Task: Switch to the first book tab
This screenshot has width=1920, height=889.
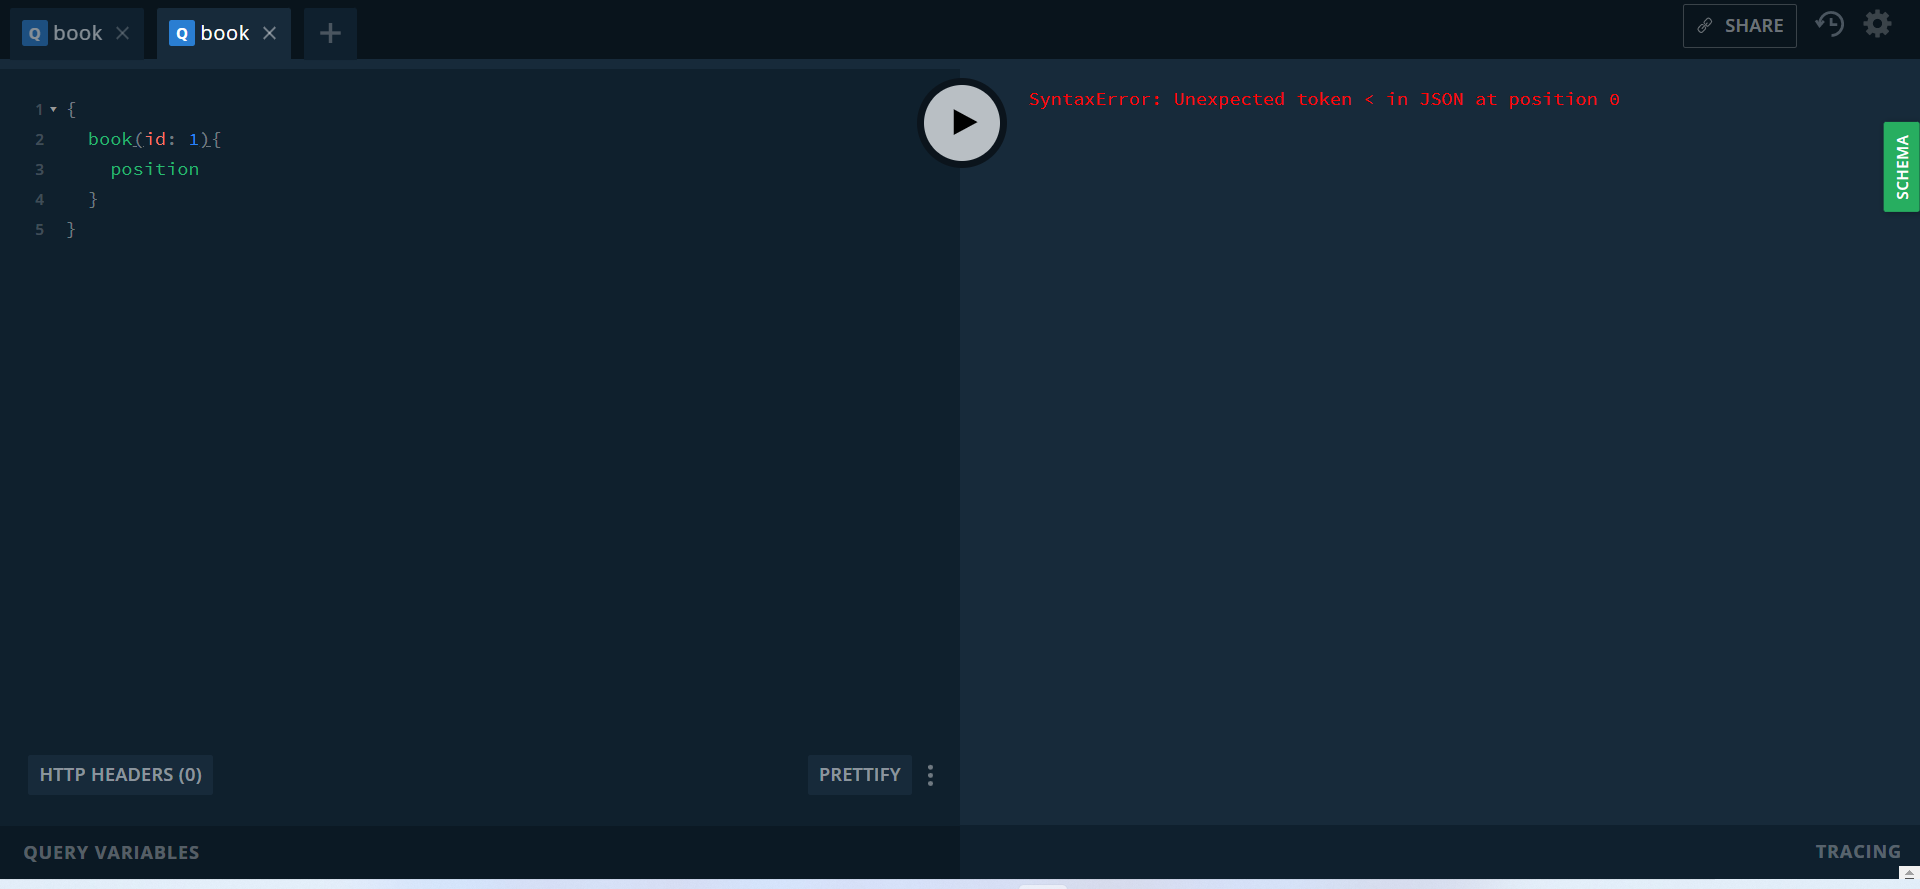Action: 77,33
